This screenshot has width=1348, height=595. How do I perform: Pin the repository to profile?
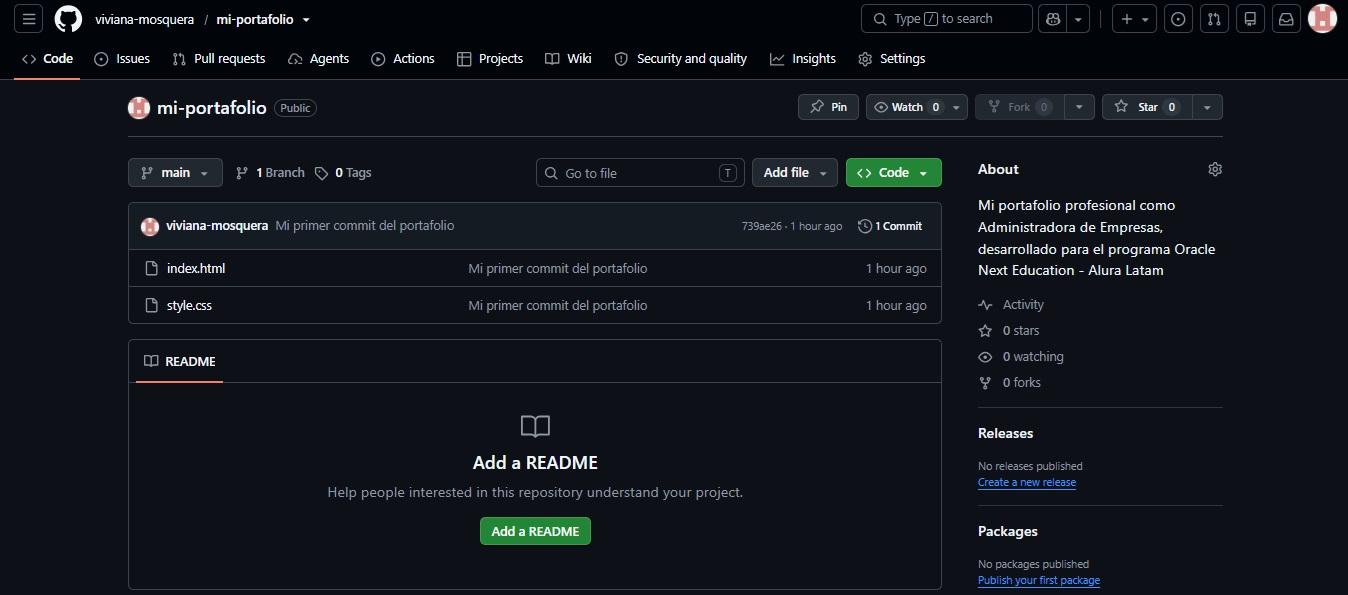click(828, 107)
